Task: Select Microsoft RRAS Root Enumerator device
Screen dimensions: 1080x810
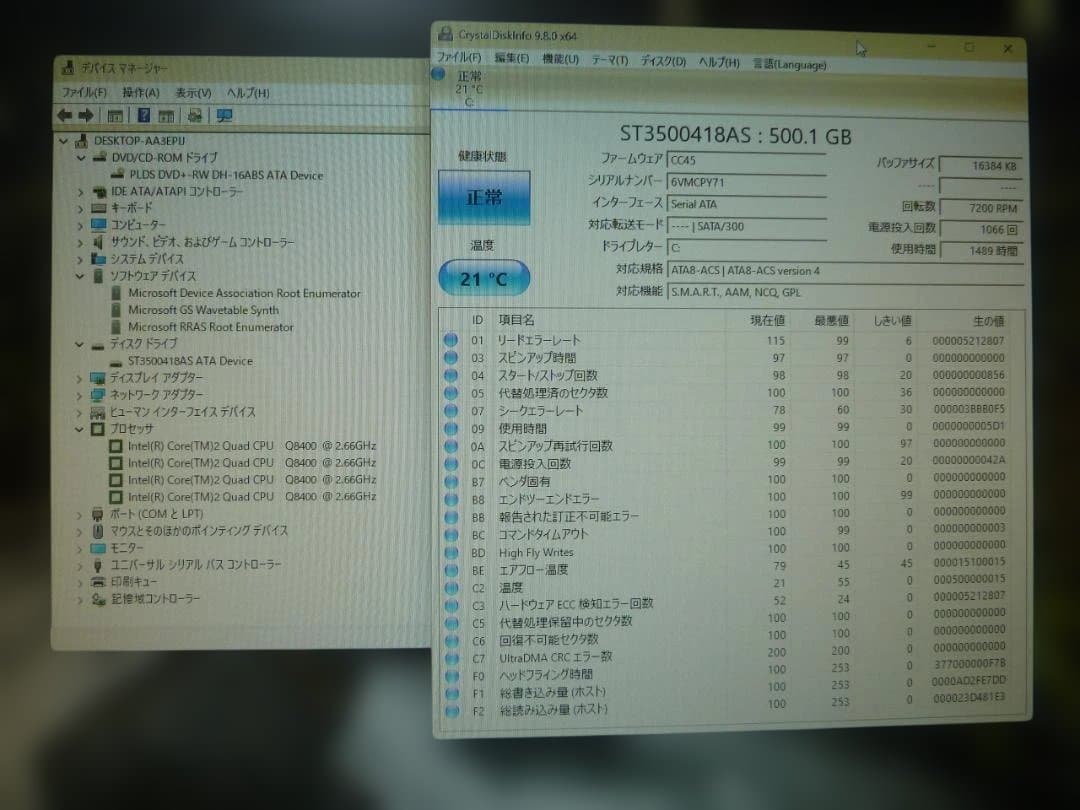Action: [211, 327]
